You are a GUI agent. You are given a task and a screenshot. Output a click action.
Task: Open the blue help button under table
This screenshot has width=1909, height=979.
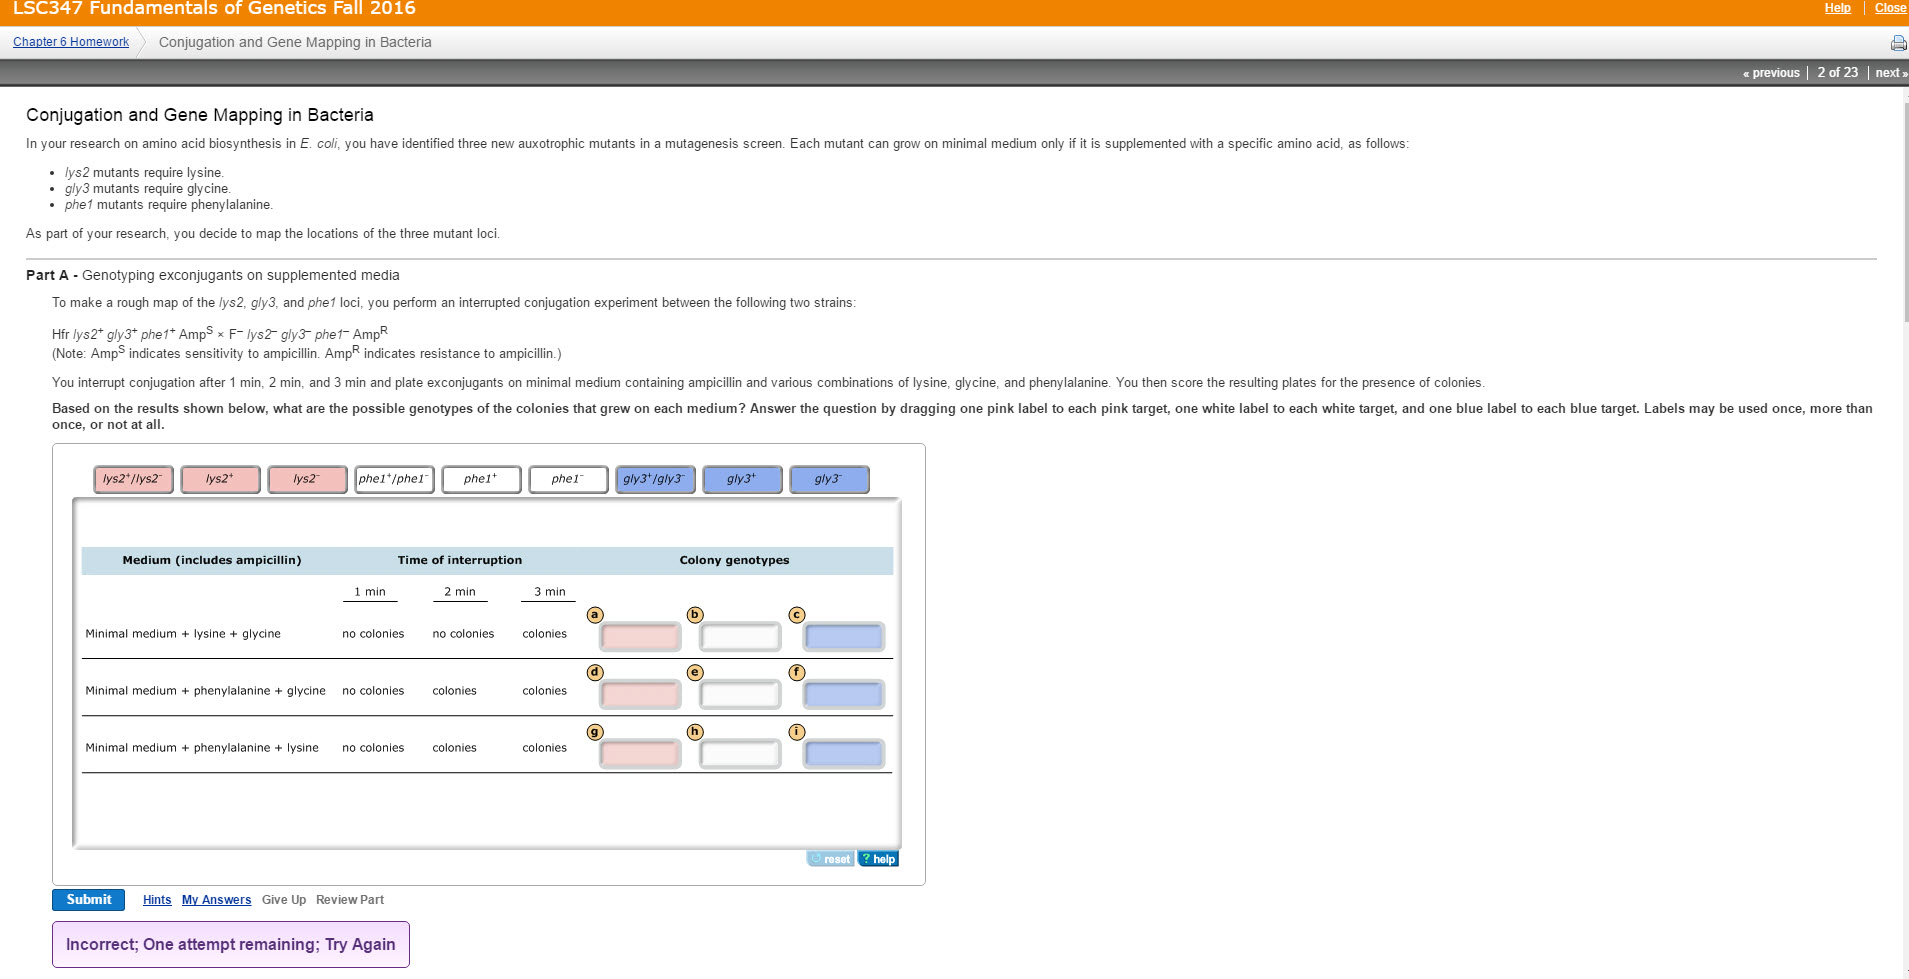click(x=878, y=859)
